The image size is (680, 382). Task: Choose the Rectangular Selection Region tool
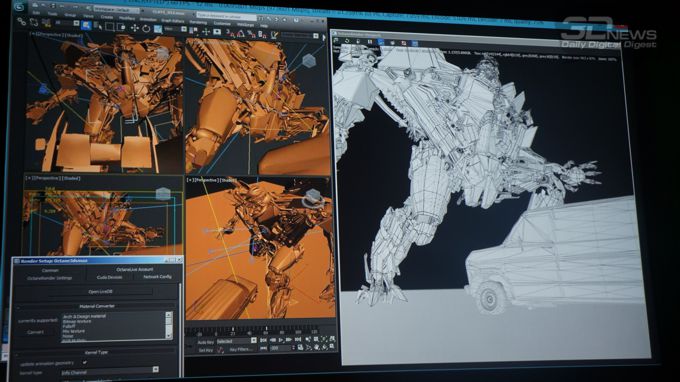(109, 26)
